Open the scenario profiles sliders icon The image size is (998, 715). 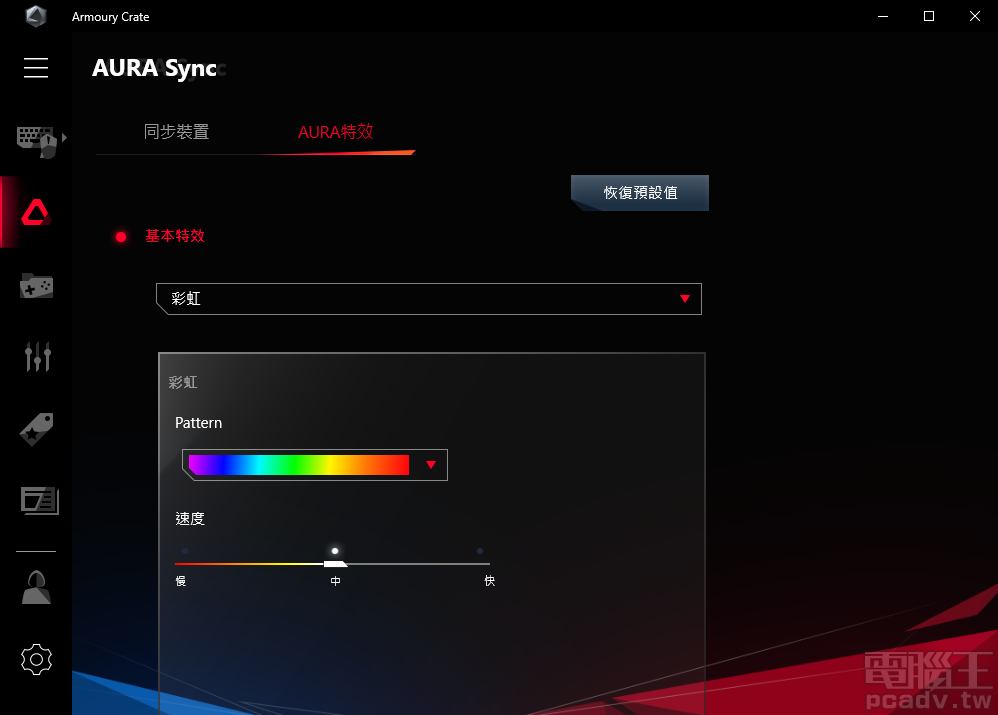(x=36, y=356)
